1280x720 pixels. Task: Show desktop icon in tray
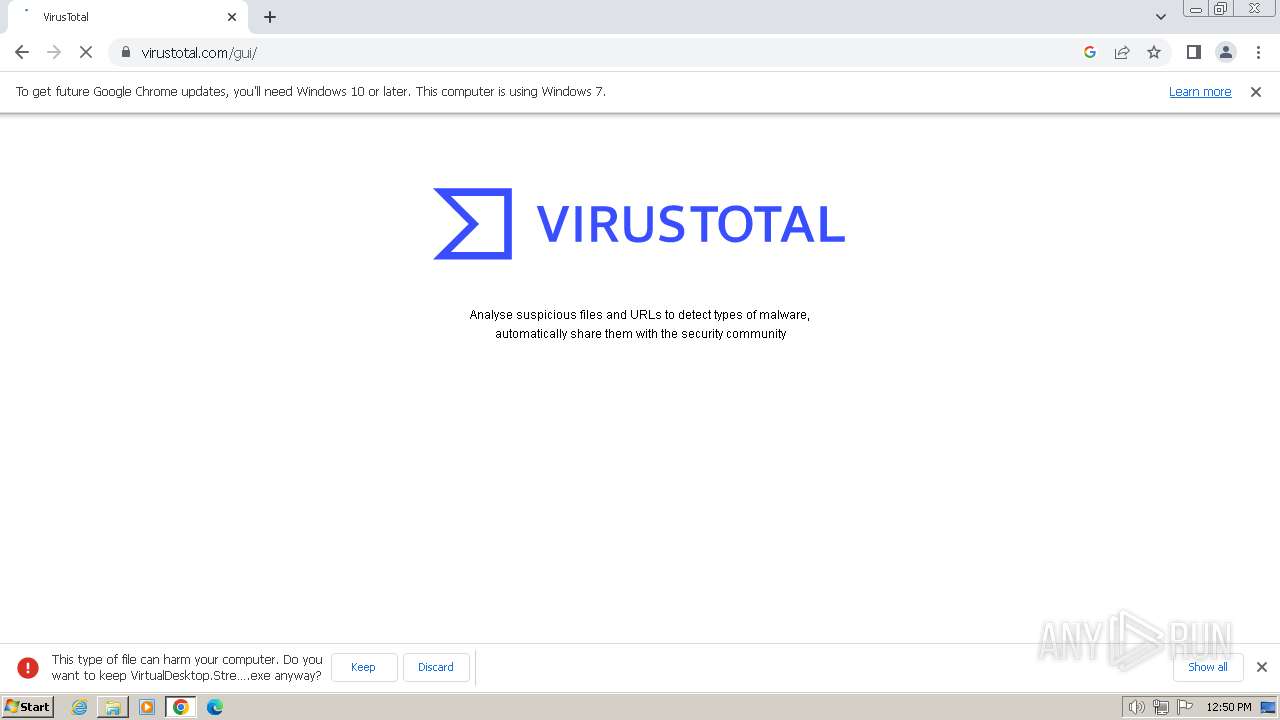click(1269, 707)
